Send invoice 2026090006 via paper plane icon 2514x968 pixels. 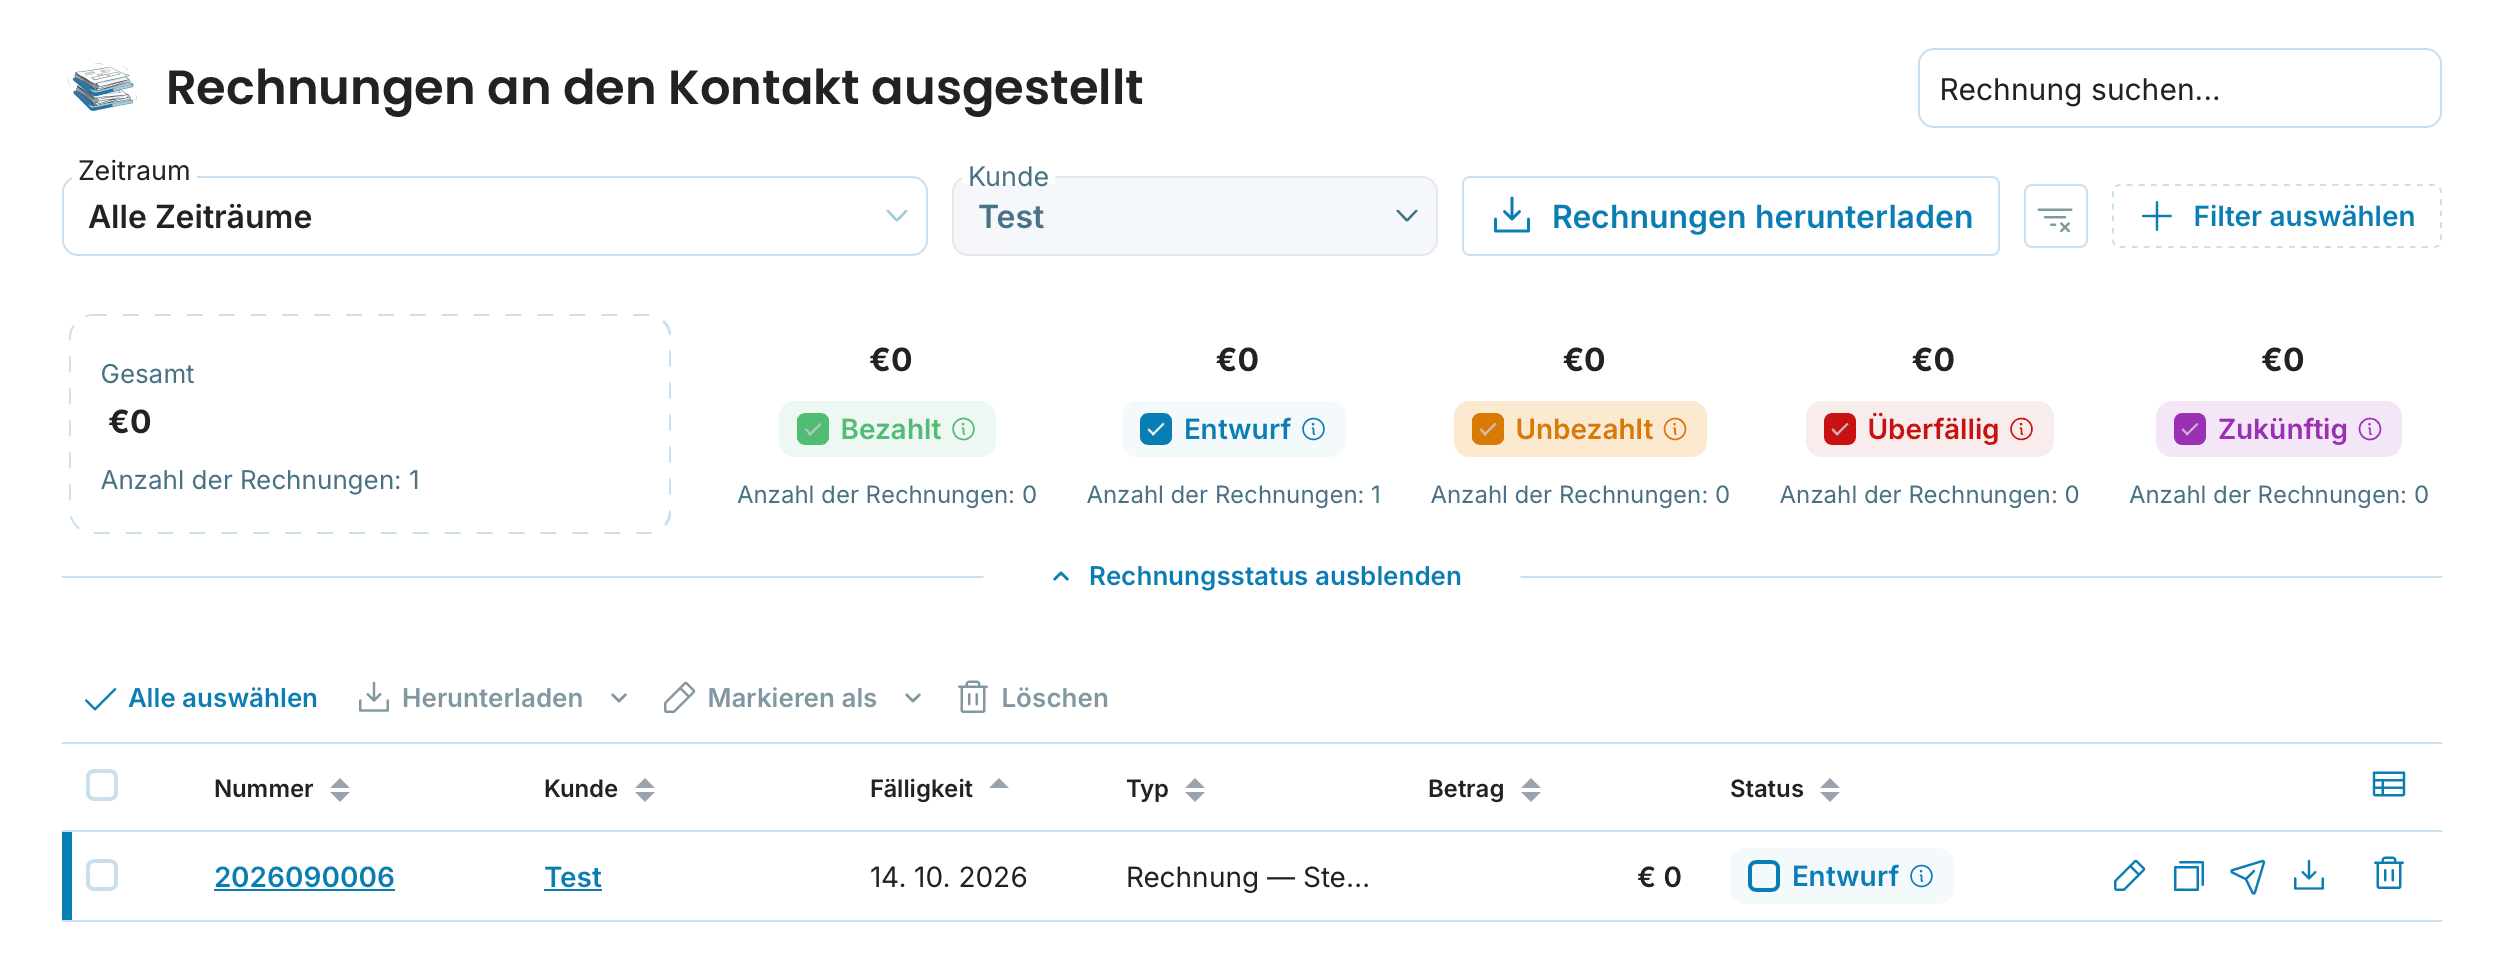(x=2248, y=876)
